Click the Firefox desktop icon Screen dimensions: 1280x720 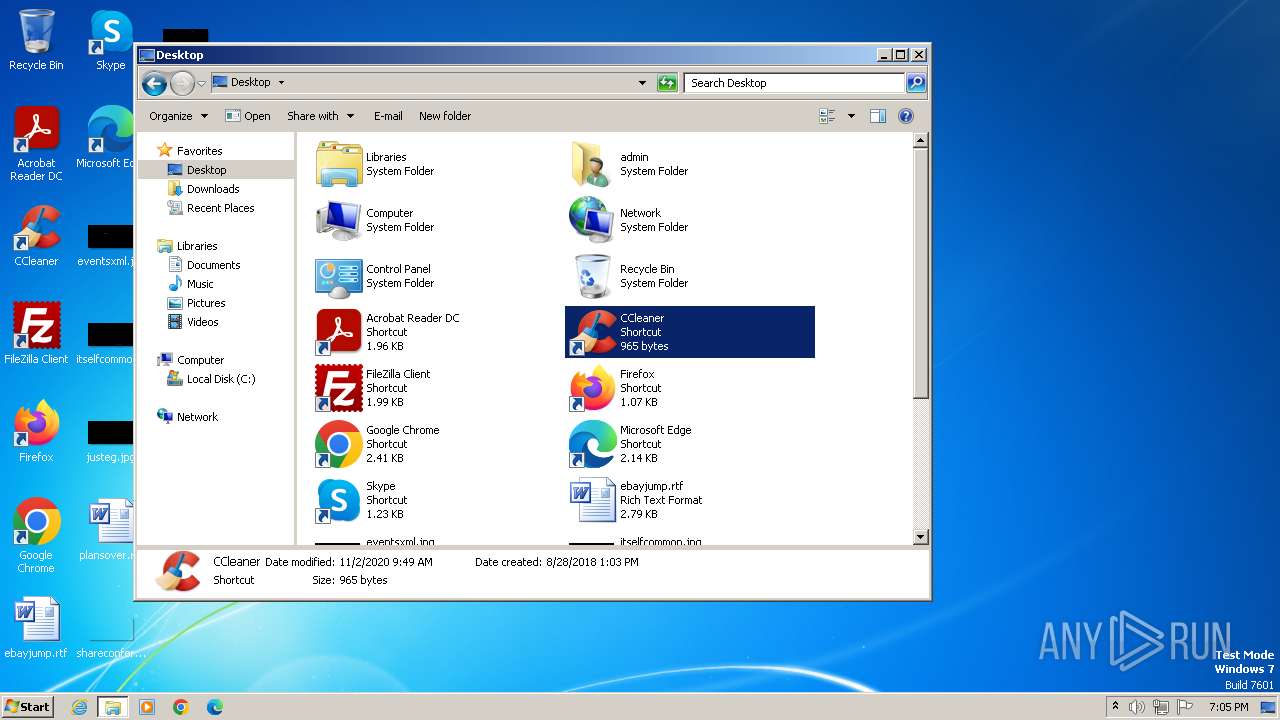coord(36,432)
